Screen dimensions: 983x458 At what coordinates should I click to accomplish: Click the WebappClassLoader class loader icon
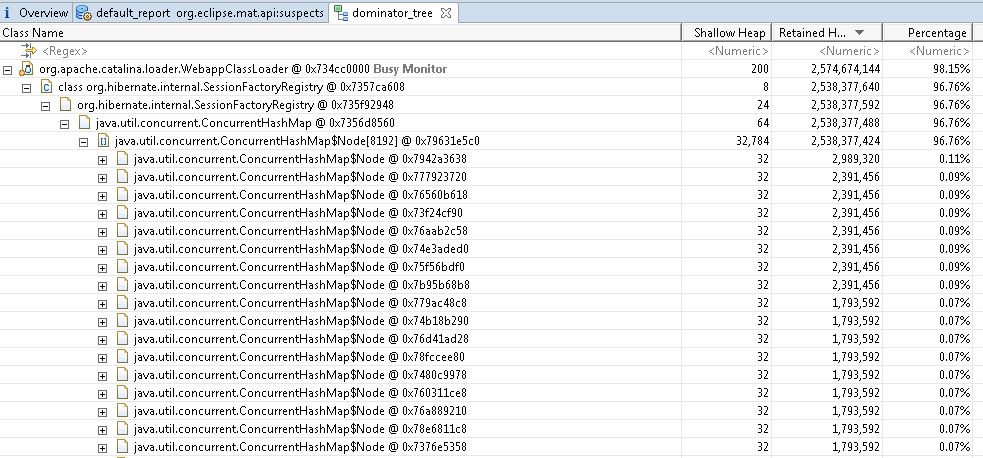[27, 69]
